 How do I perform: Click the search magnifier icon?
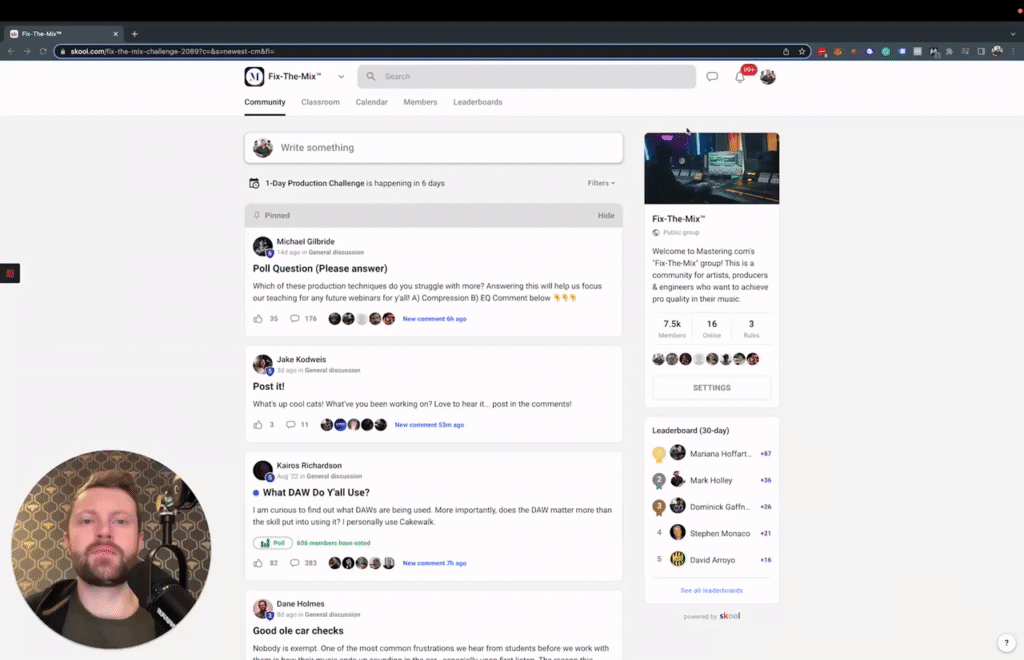point(370,76)
